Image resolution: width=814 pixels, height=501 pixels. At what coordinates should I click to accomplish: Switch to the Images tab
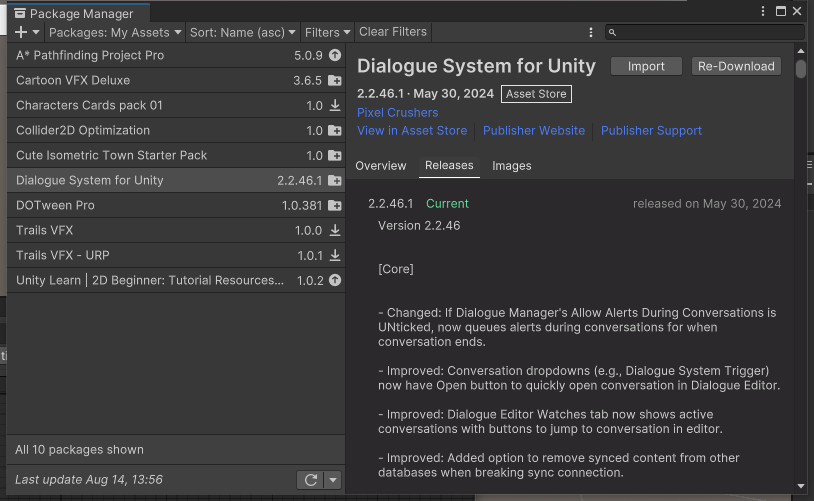coord(512,166)
